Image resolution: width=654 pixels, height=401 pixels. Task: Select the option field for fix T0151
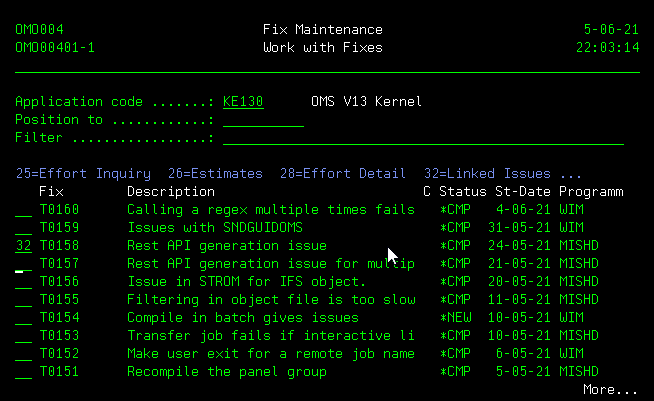(x=23, y=372)
